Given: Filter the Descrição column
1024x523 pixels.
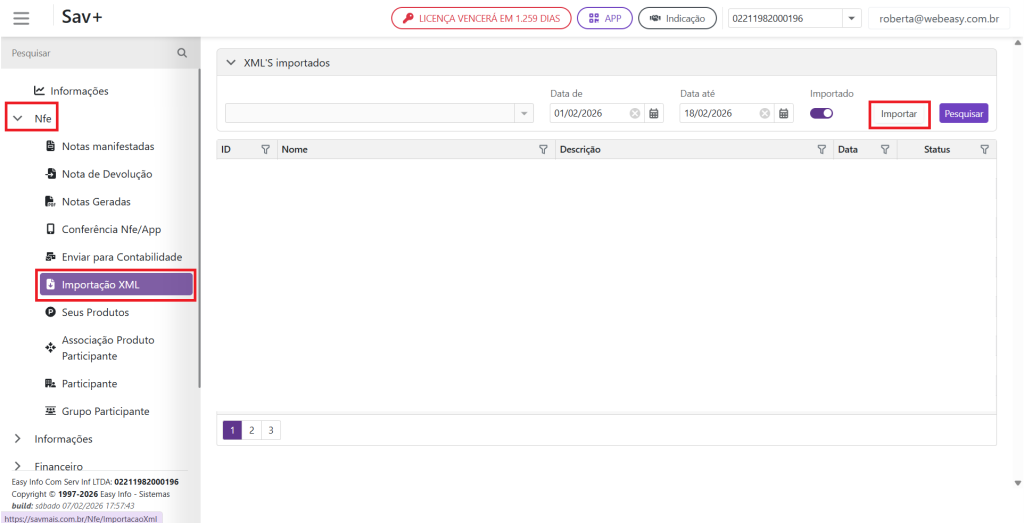Looking at the screenshot, I should (821, 150).
